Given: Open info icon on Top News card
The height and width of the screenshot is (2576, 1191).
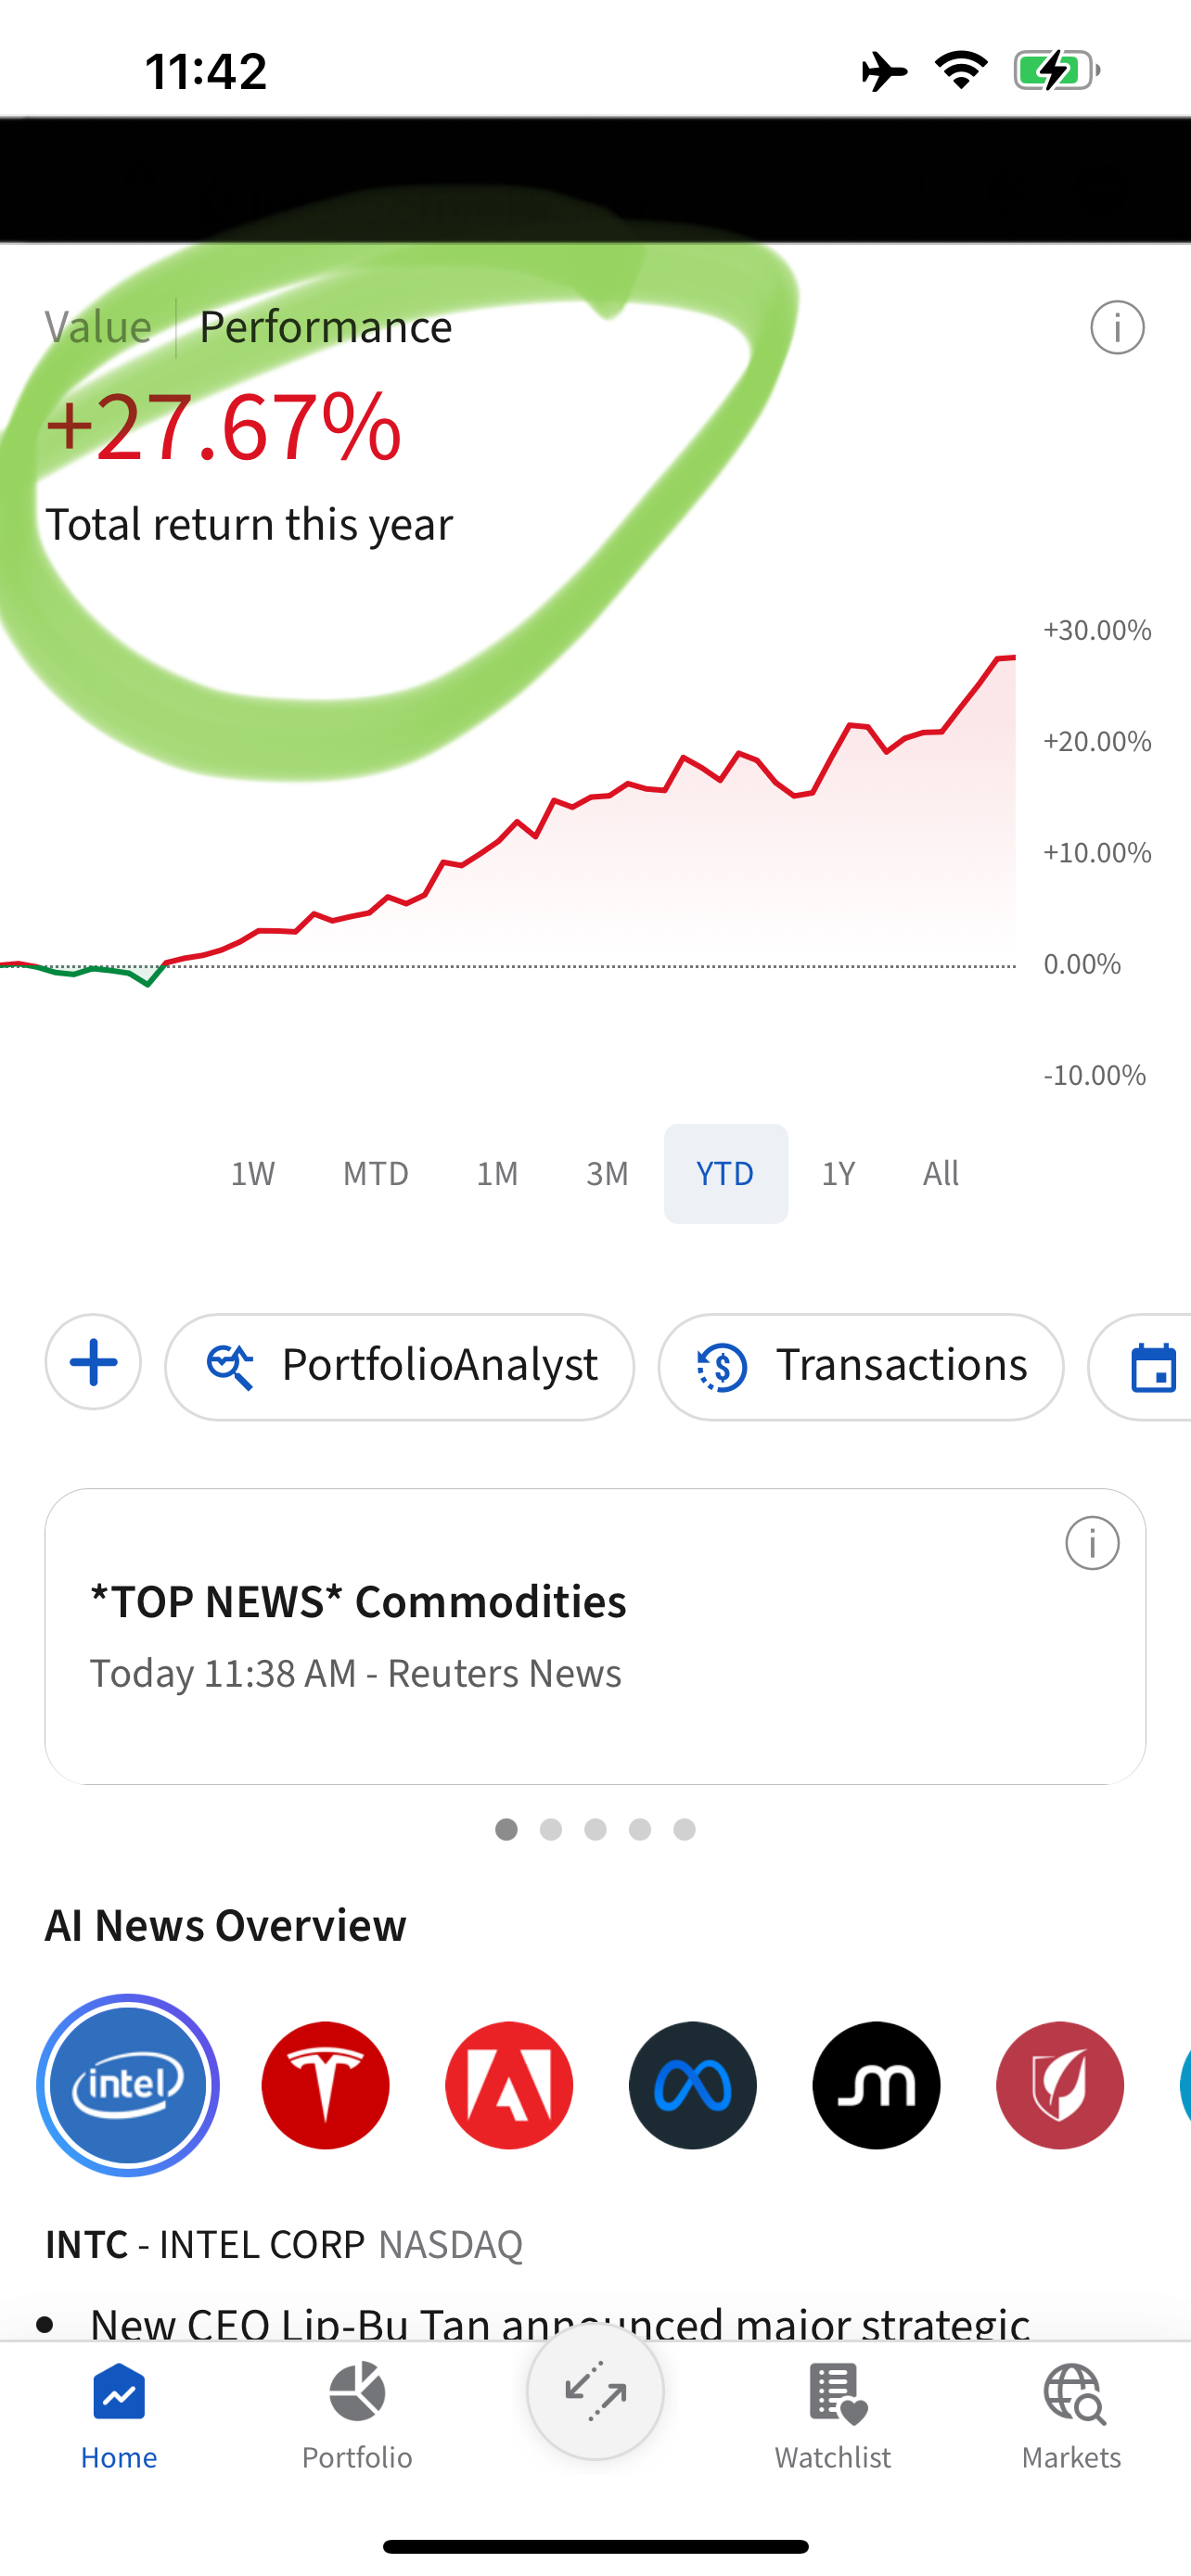Looking at the screenshot, I should tap(1091, 1543).
